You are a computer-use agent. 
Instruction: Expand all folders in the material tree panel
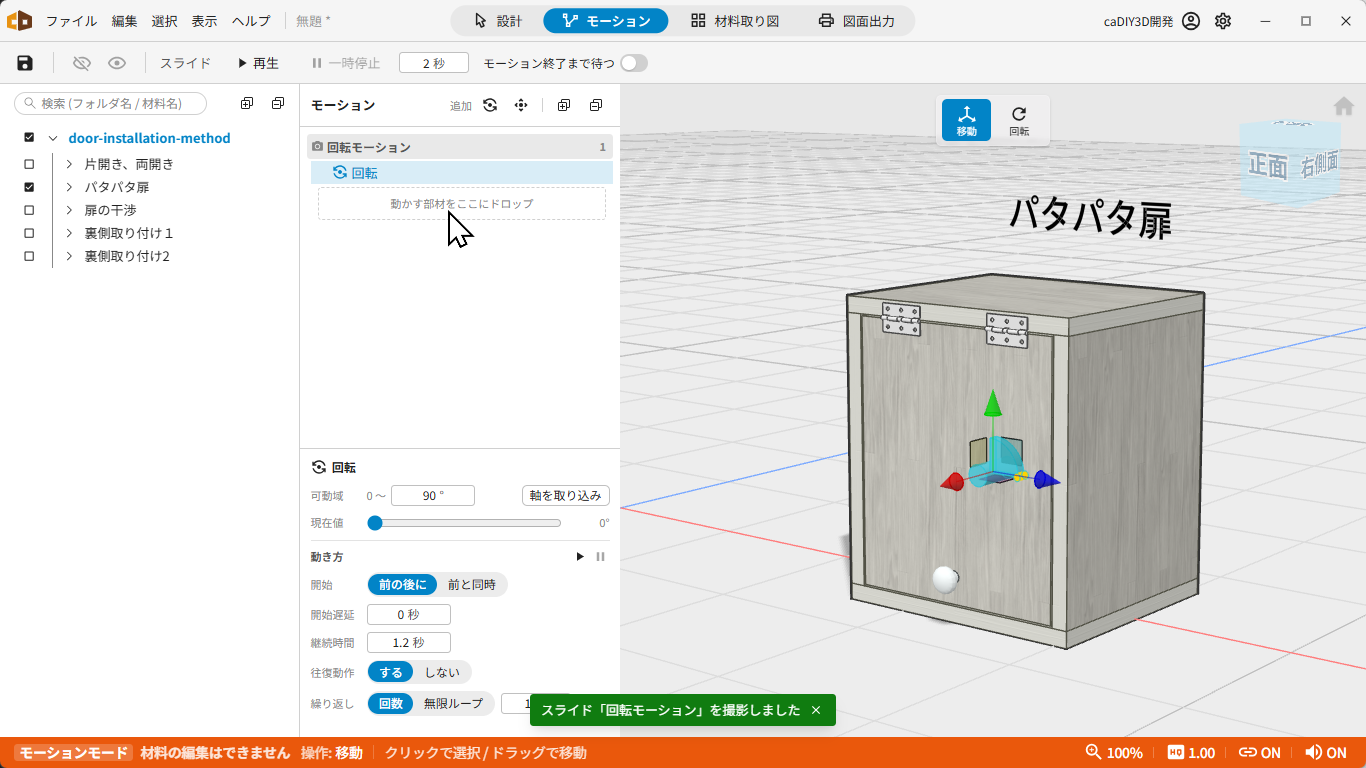247,104
